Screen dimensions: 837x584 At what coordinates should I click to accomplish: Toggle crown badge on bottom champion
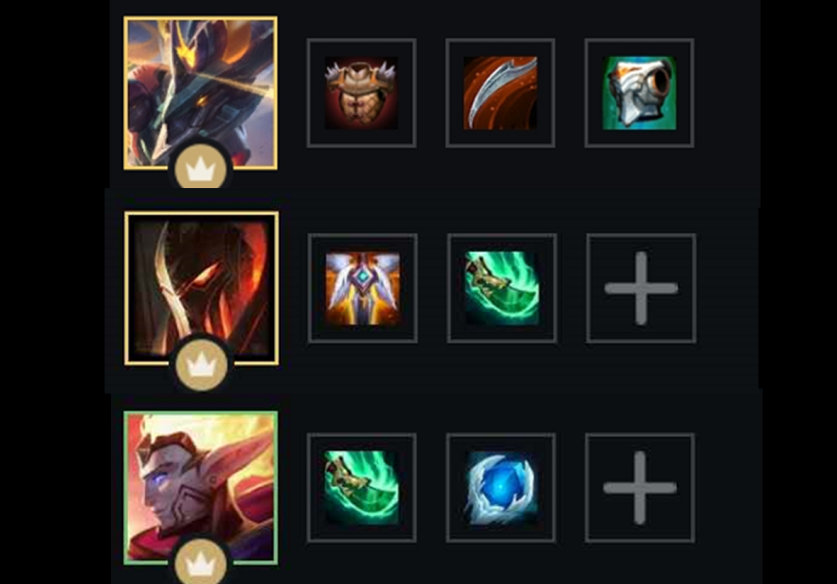coord(201,562)
